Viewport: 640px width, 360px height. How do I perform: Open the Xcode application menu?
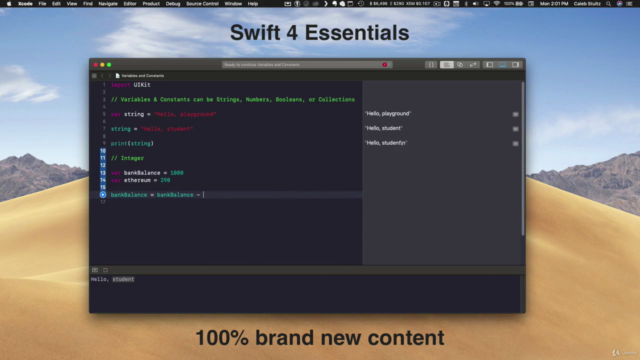point(25,4)
